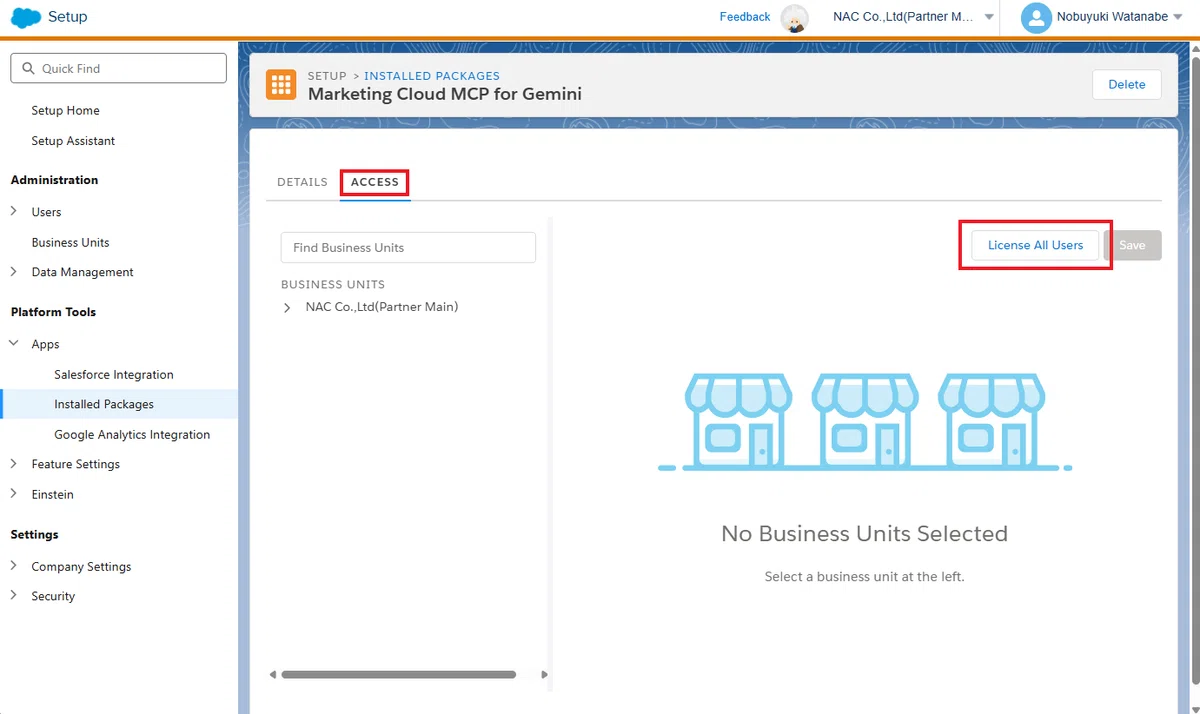Click the scrollbar right arrow in business units
Image resolution: width=1200 pixels, height=714 pixels.
click(544, 675)
